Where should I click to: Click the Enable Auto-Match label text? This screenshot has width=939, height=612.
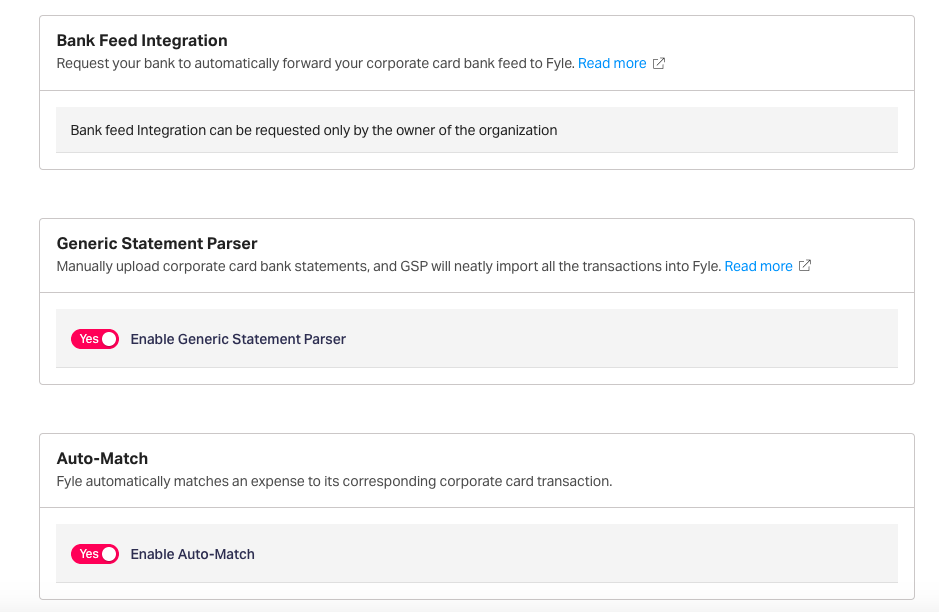(192, 554)
